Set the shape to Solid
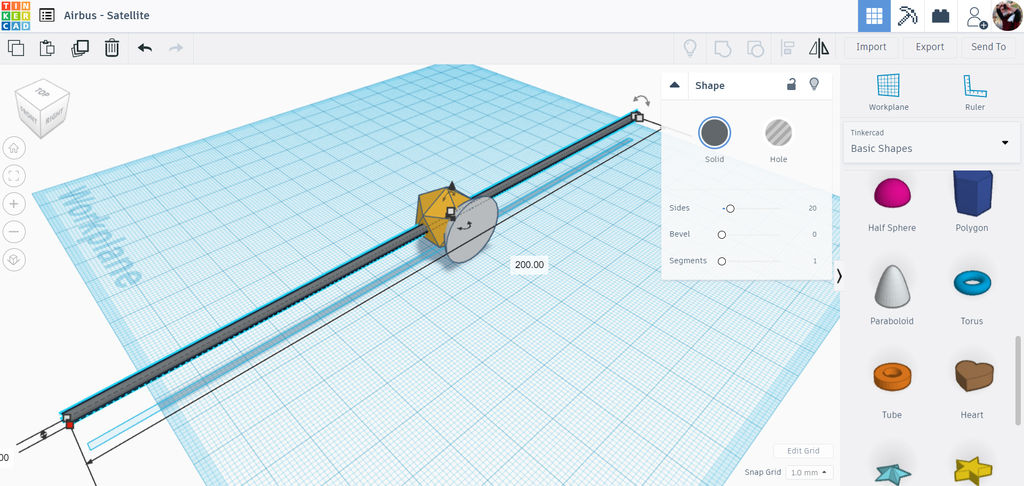The height and width of the screenshot is (486, 1024). click(x=714, y=133)
